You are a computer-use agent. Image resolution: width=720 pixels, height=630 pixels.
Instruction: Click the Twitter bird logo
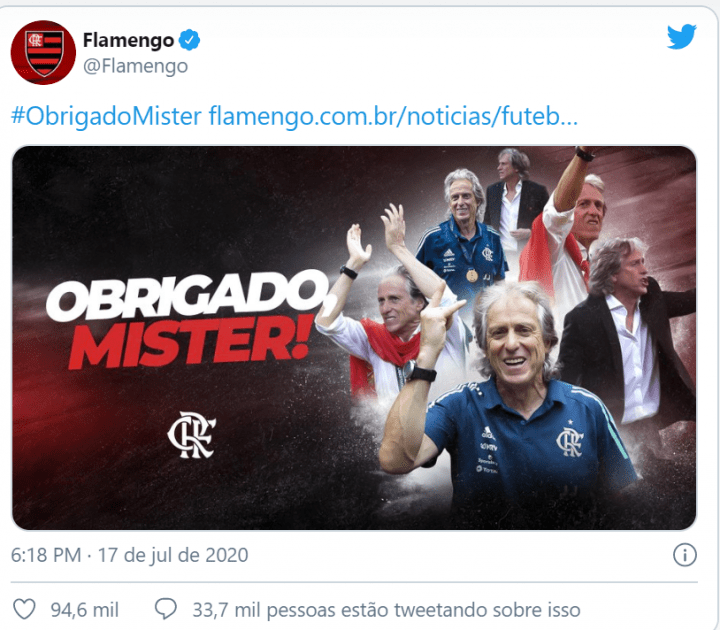point(681,36)
